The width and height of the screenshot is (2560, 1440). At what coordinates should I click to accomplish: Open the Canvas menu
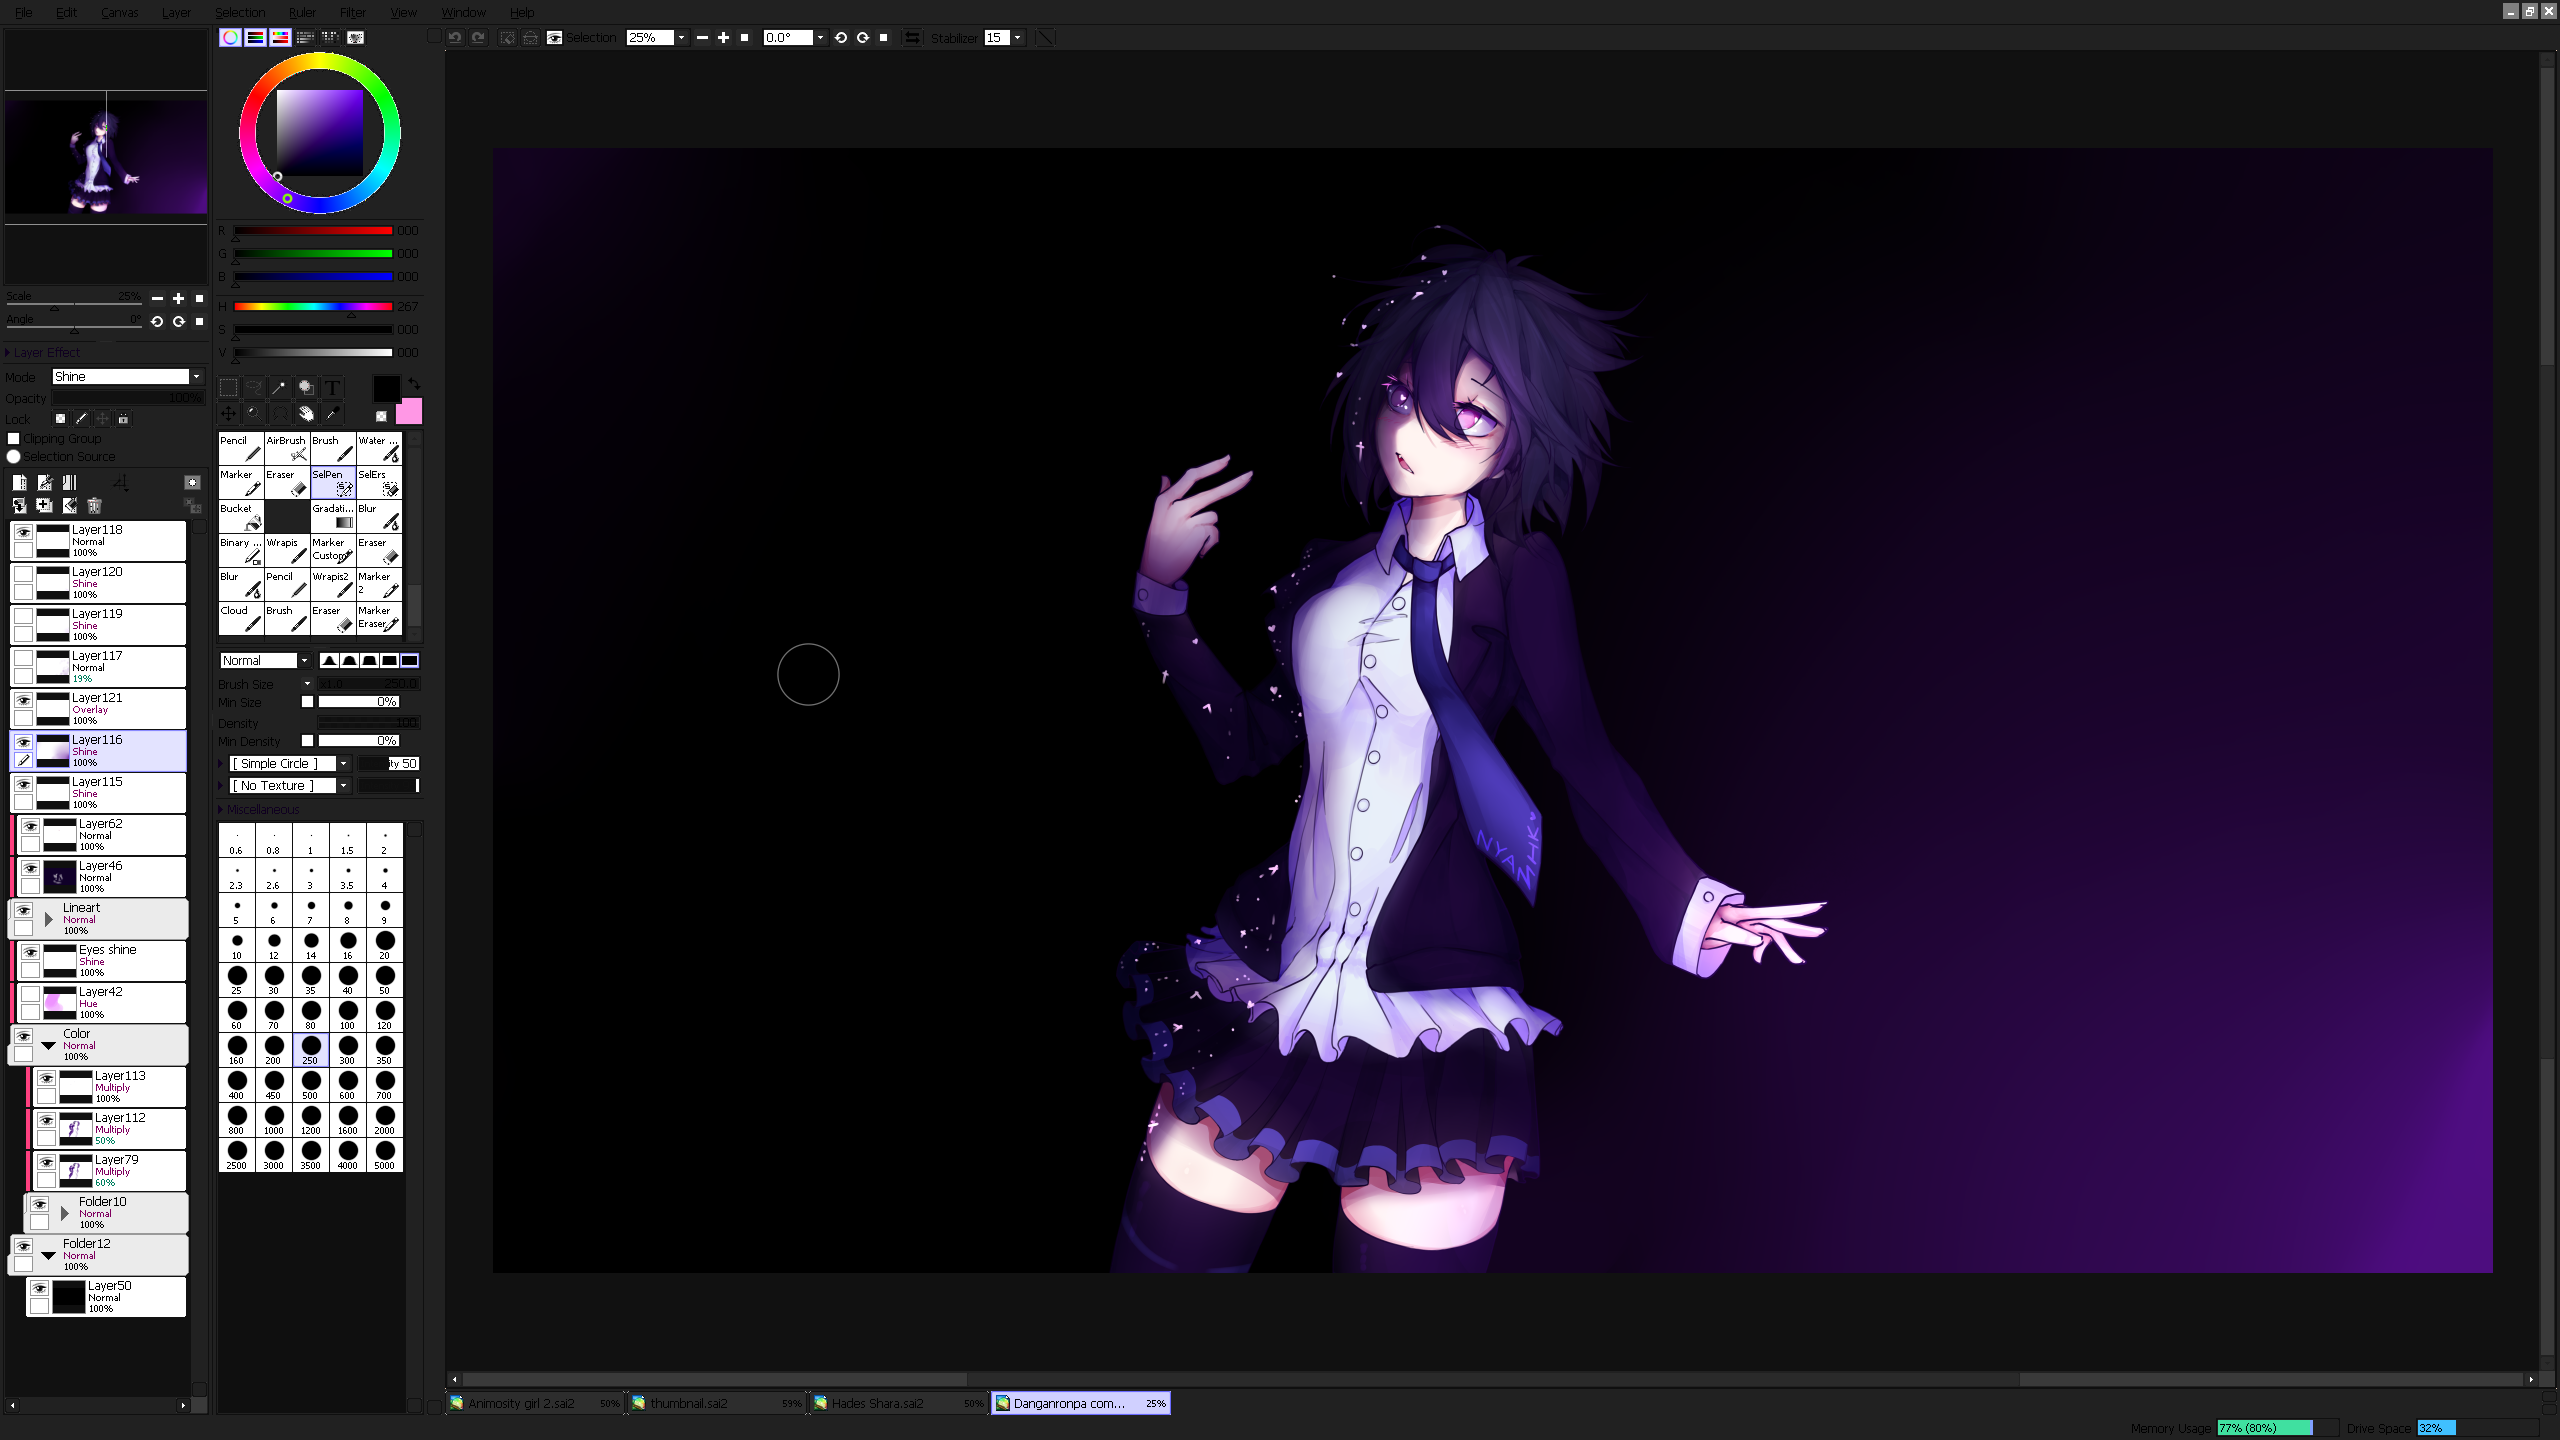click(120, 12)
